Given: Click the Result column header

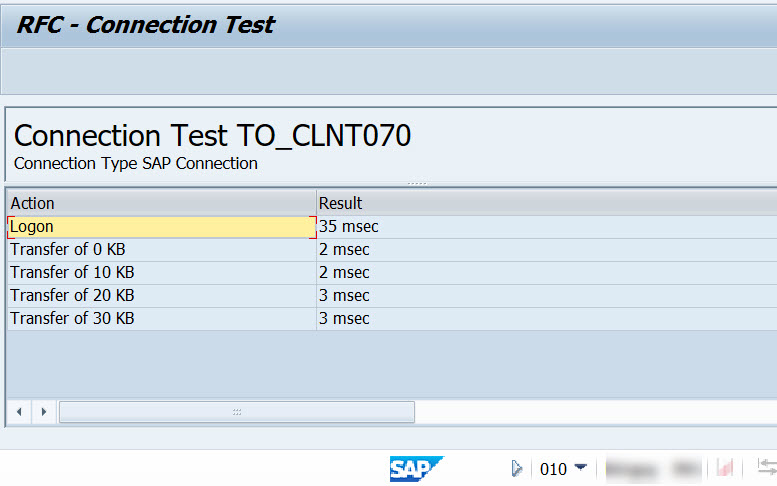Looking at the screenshot, I should (x=545, y=203).
